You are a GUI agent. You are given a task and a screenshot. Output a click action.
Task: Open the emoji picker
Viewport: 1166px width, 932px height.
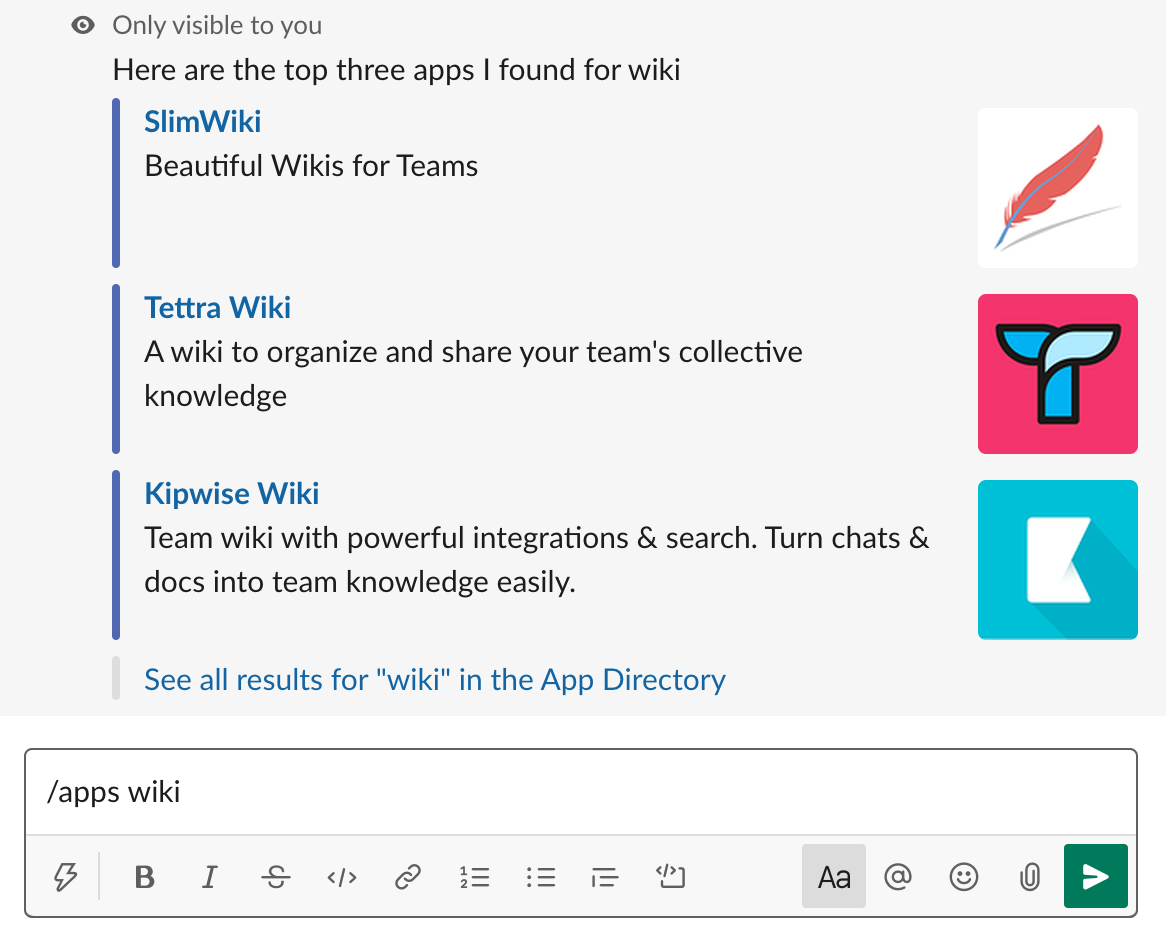(963, 877)
